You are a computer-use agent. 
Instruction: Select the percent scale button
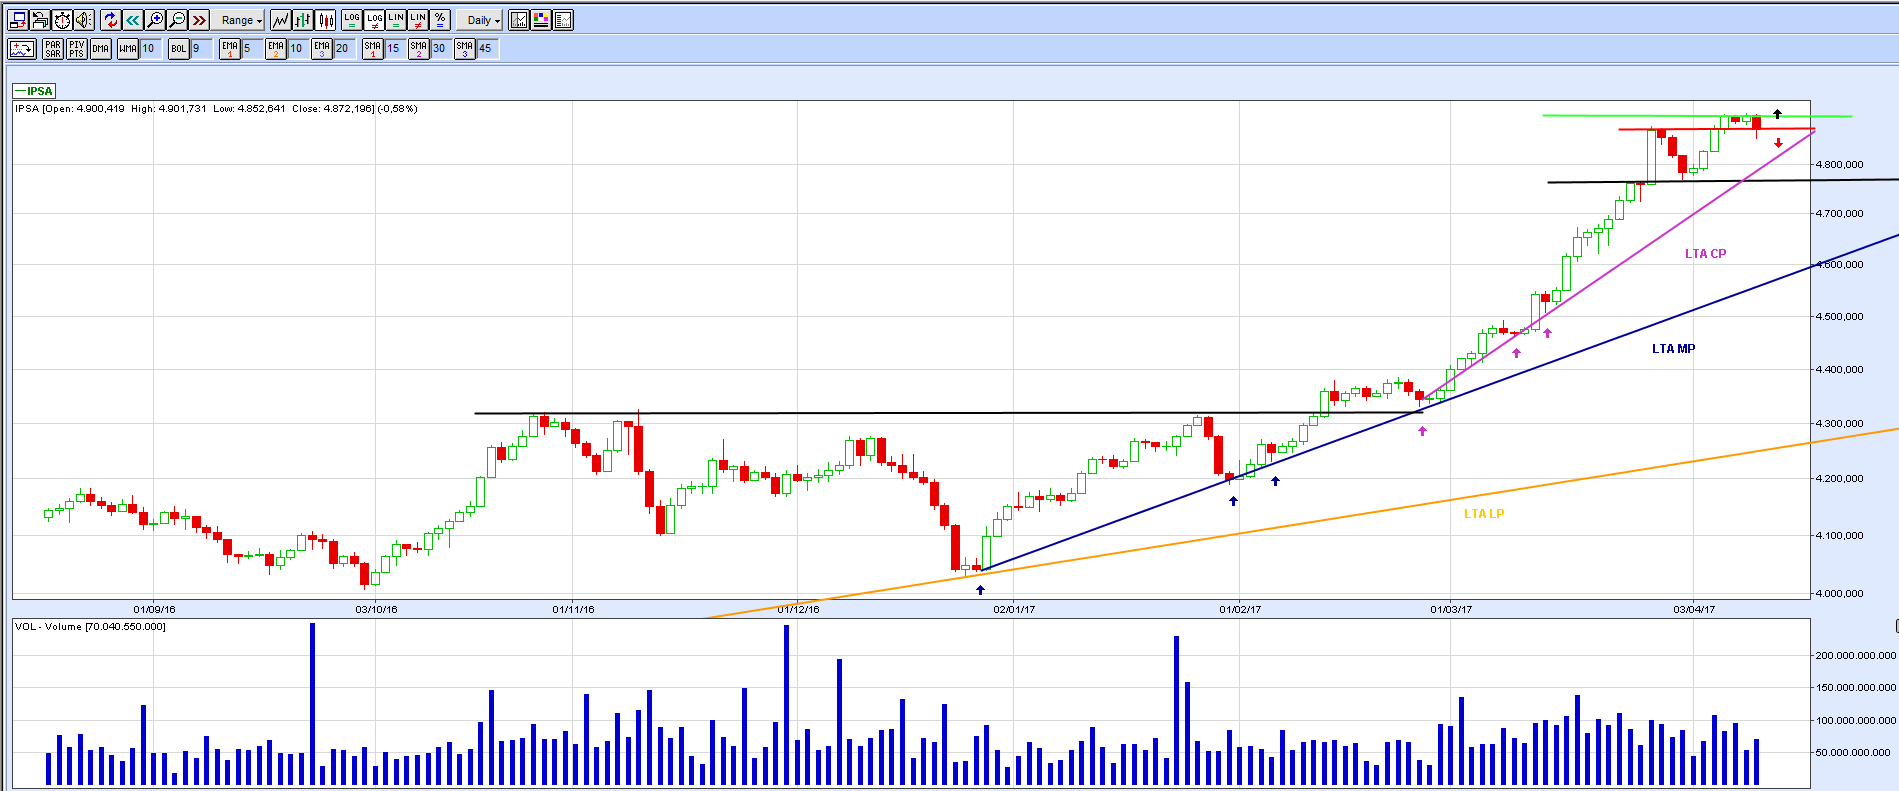tap(440, 20)
